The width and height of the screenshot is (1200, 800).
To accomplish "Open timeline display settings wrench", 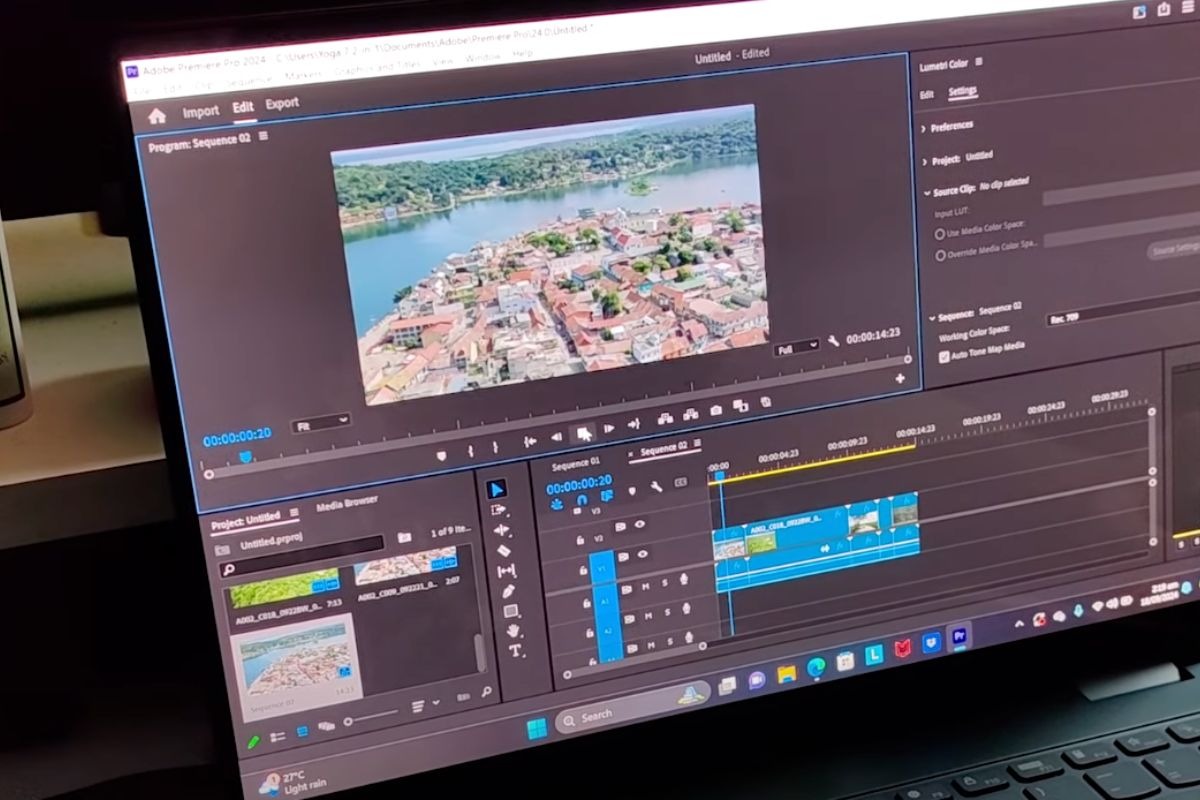I will (x=656, y=487).
